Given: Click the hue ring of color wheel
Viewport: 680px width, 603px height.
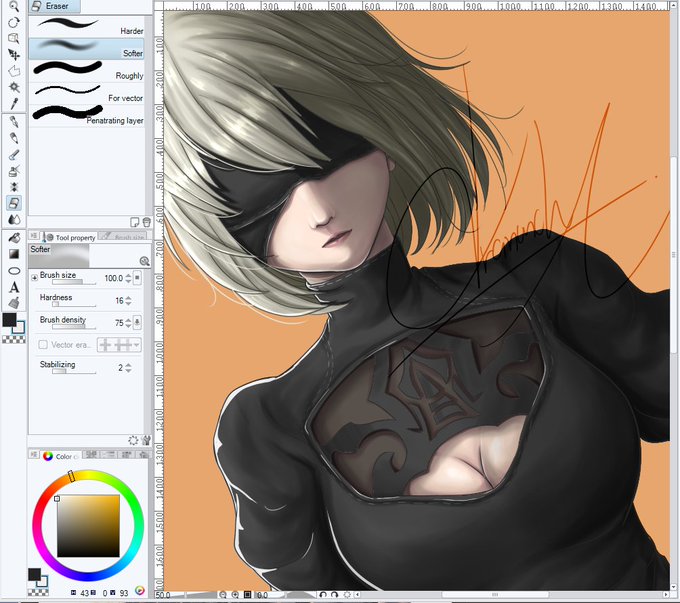Looking at the screenshot, I should point(88,473).
